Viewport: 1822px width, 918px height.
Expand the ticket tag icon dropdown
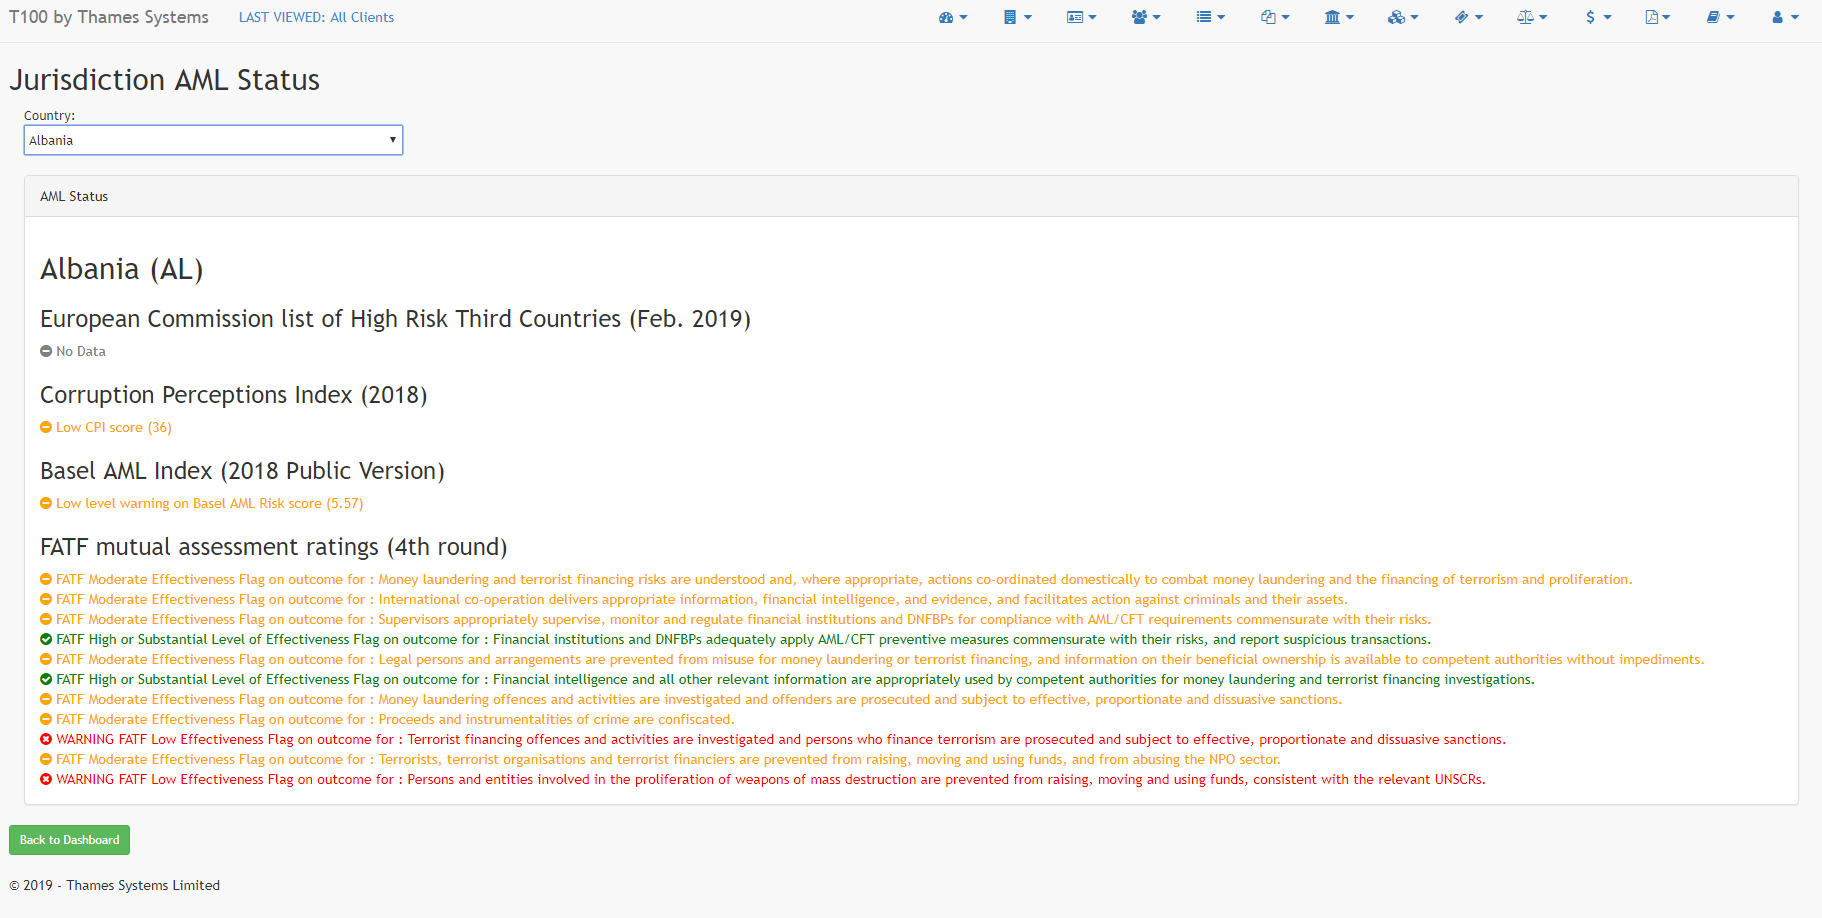(x=1468, y=17)
